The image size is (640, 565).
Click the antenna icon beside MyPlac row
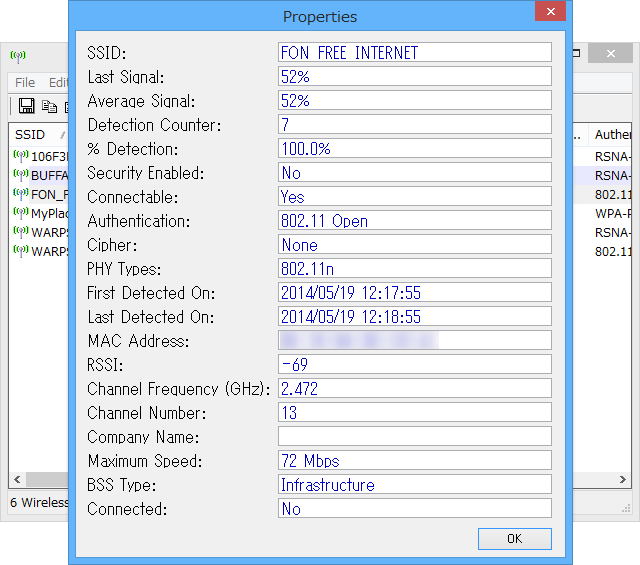(x=20, y=213)
